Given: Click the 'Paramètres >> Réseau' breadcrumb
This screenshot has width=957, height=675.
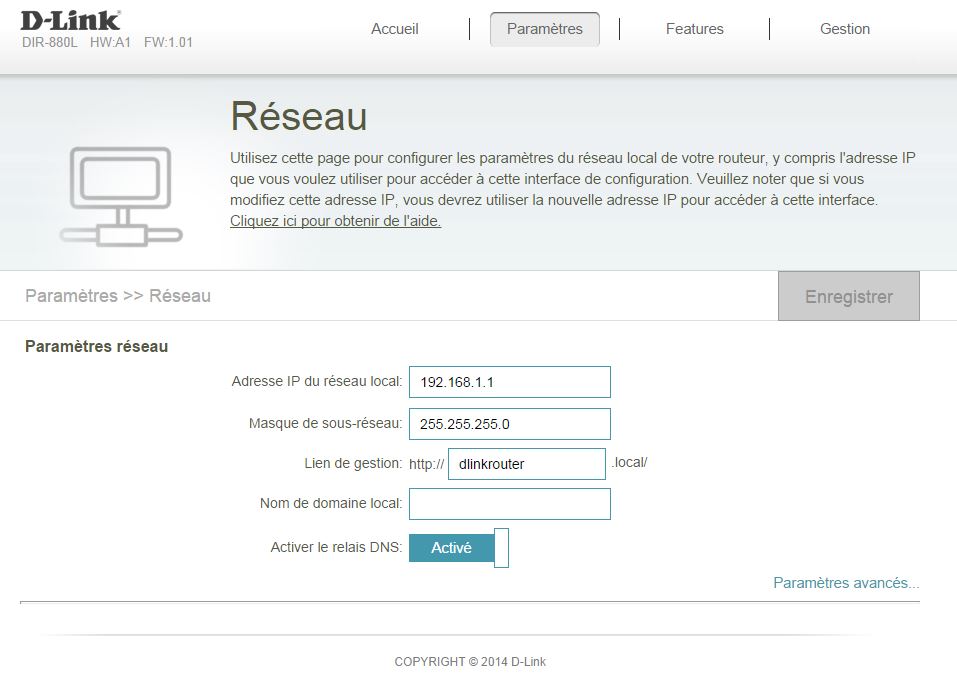Looking at the screenshot, I should click(118, 296).
